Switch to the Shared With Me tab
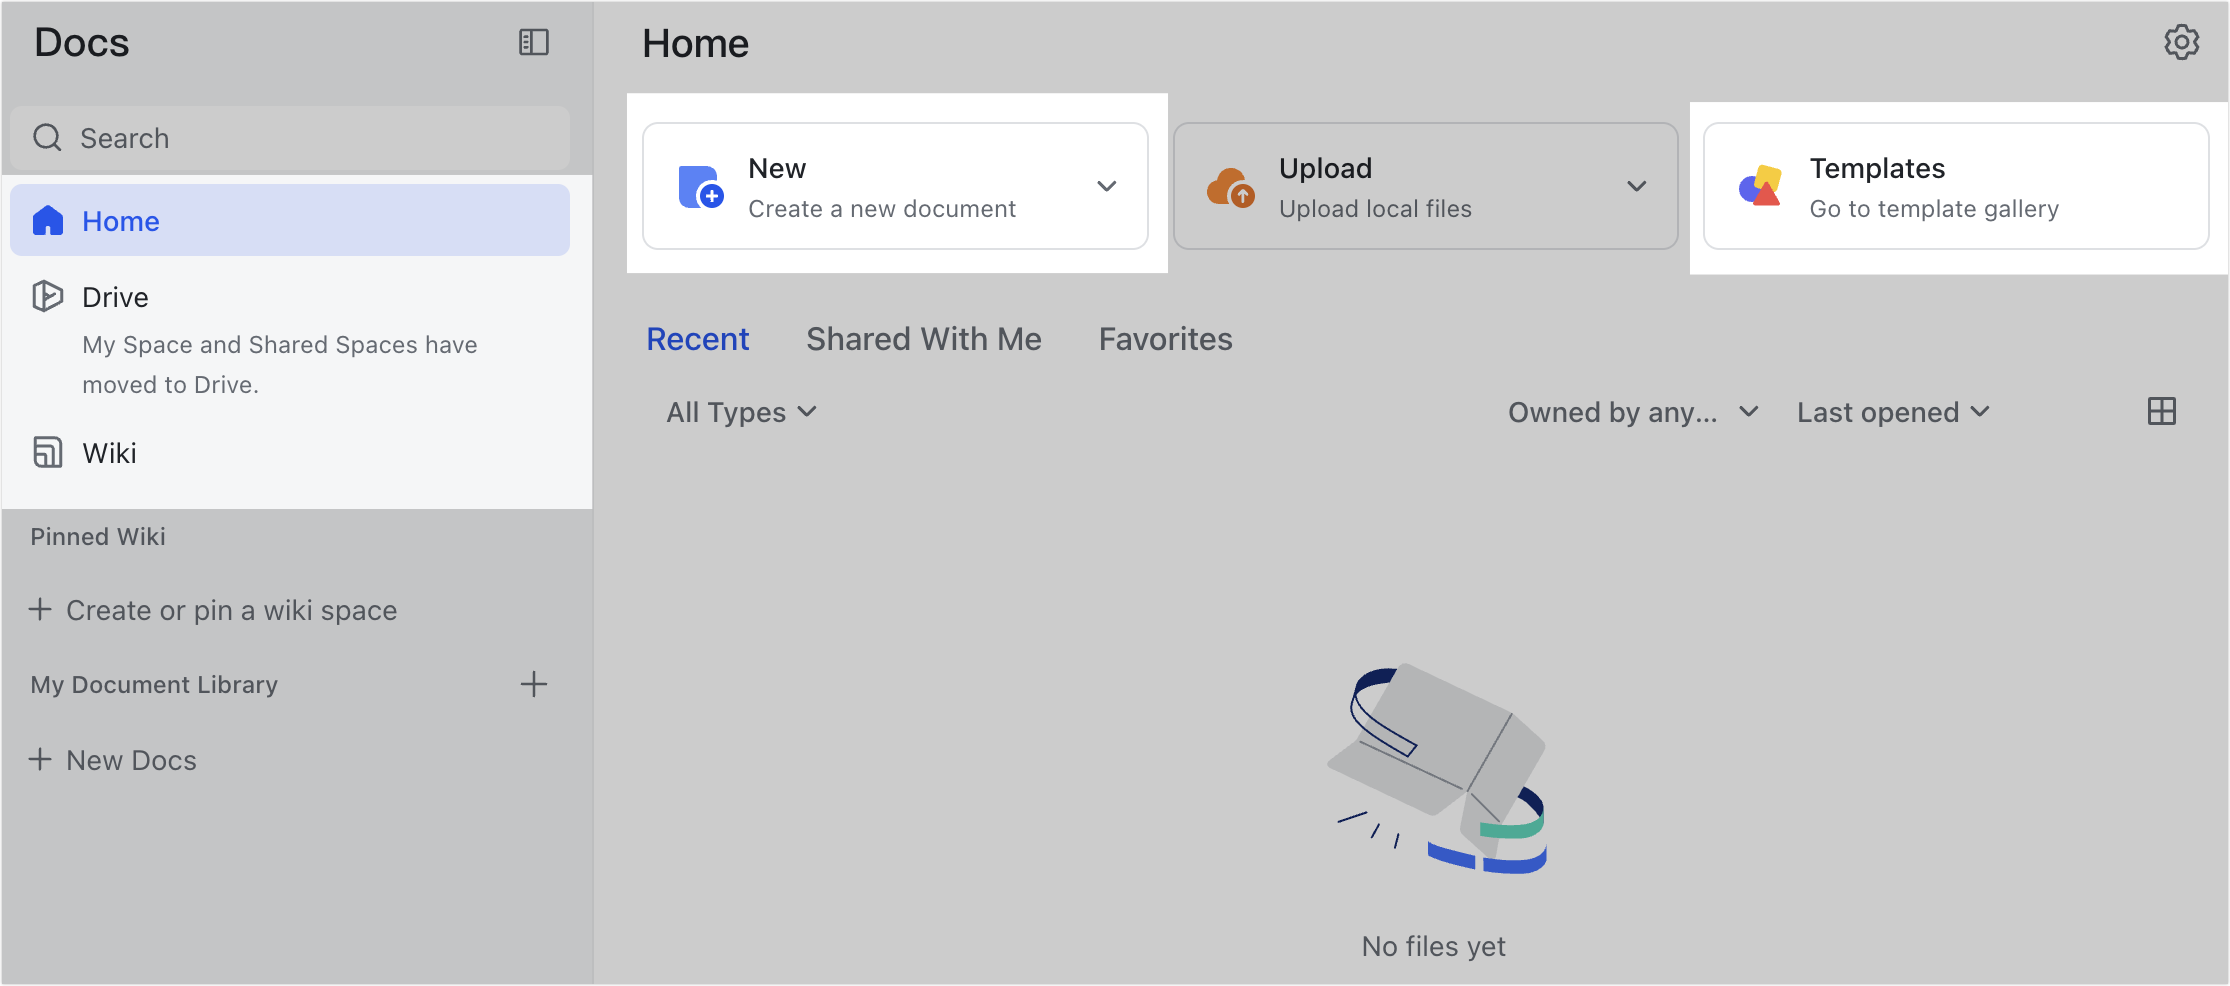This screenshot has width=2230, height=986. (923, 338)
